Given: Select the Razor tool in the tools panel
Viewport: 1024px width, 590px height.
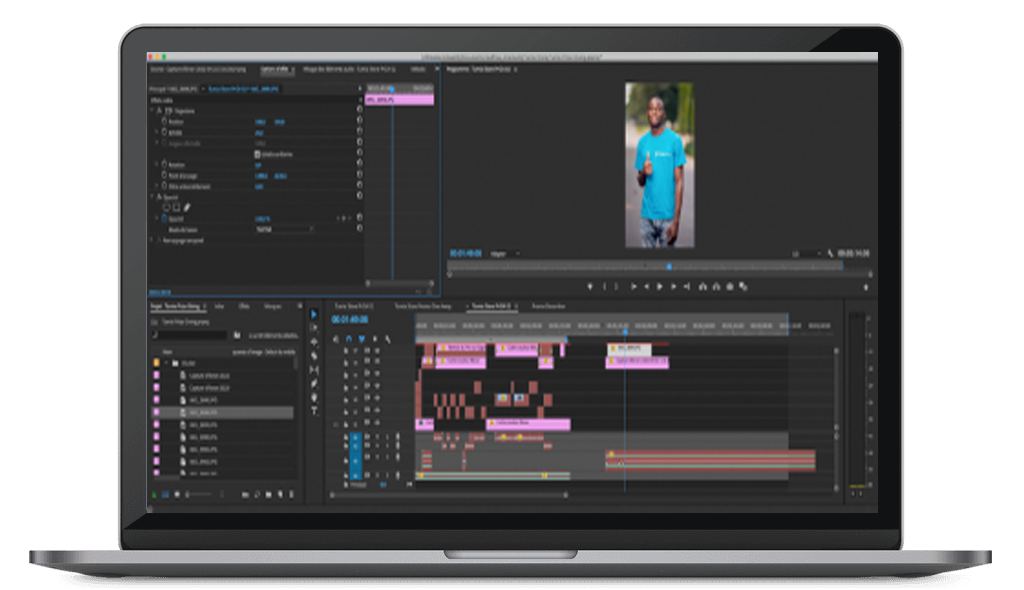Looking at the screenshot, I should coord(314,356).
